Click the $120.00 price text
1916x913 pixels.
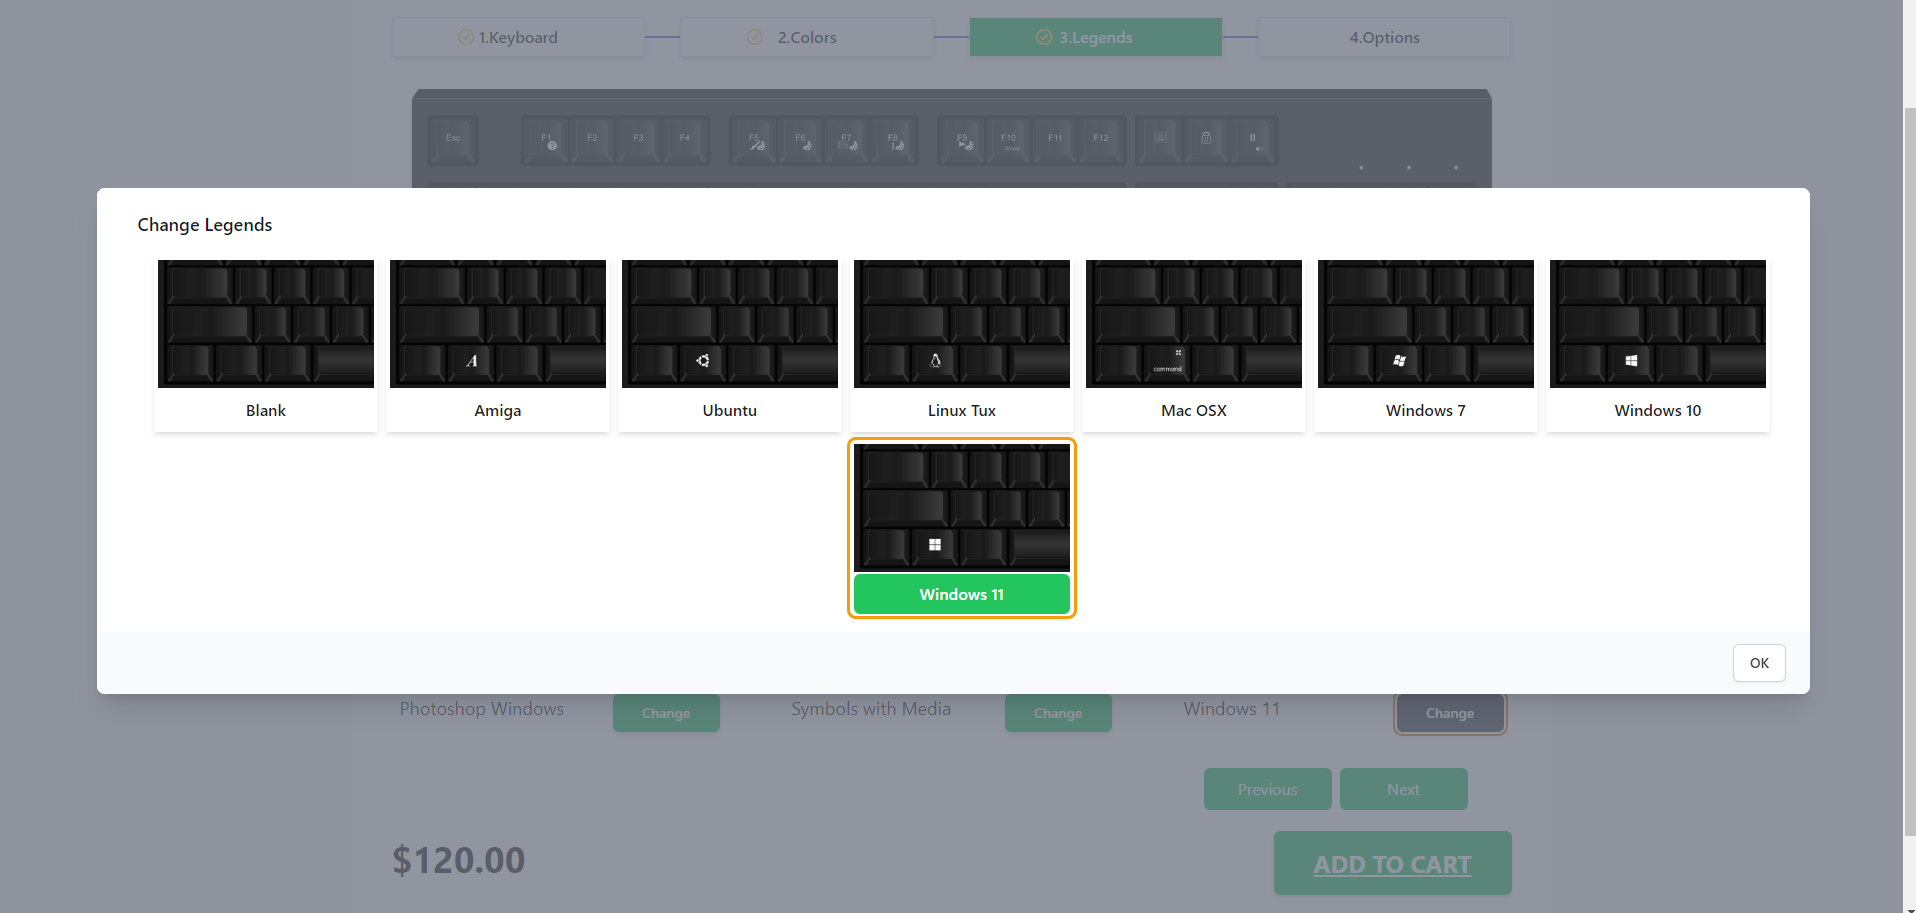coord(459,860)
